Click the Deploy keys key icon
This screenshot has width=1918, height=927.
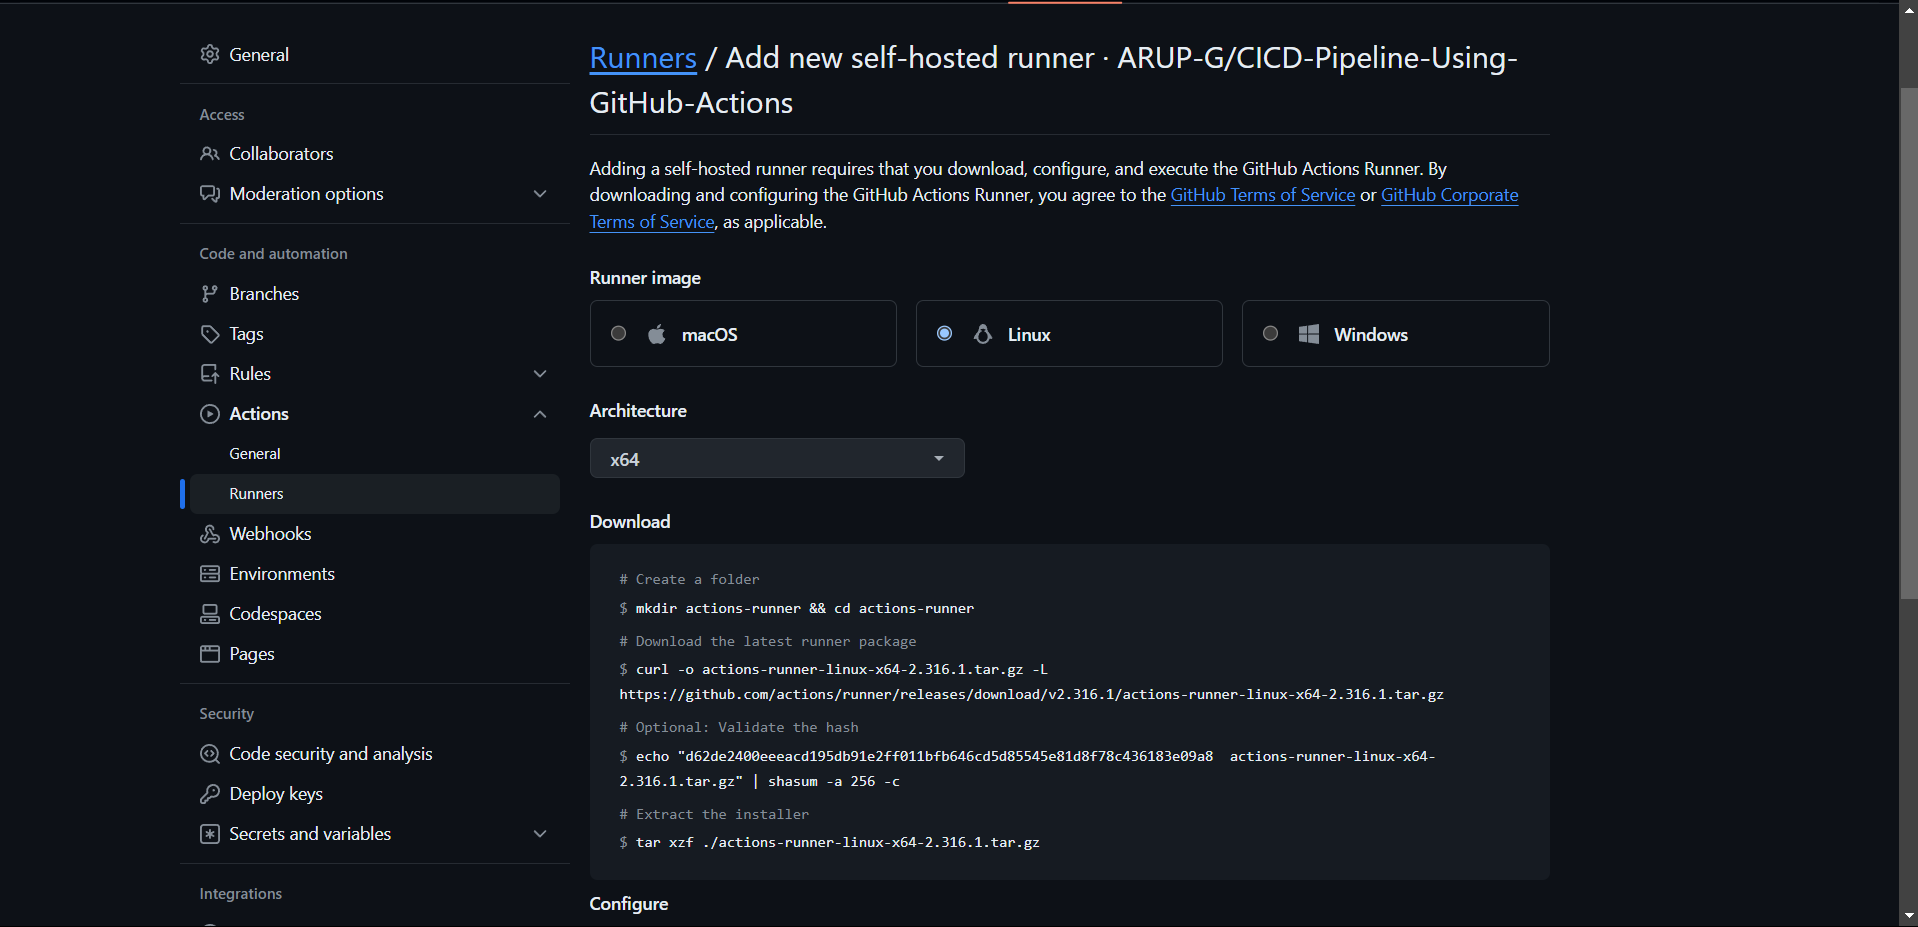click(x=209, y=794)
